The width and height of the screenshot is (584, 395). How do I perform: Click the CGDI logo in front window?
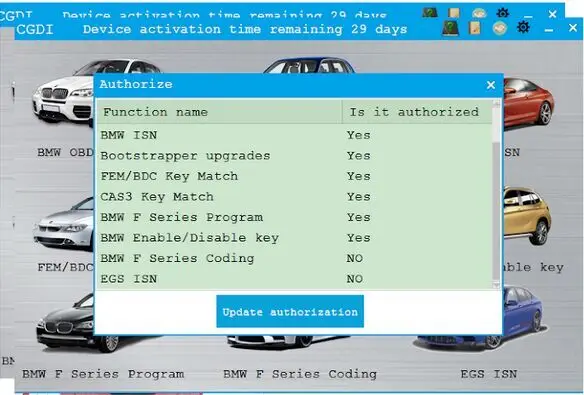(35, 29)
